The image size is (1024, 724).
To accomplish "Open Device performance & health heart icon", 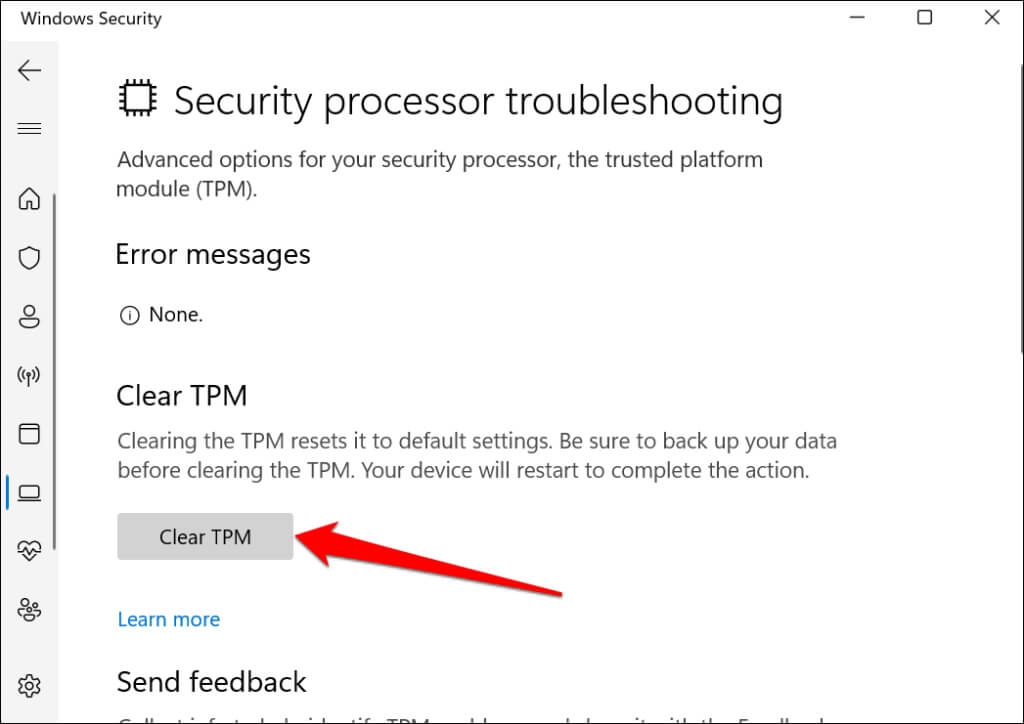I will pos(29,550).
